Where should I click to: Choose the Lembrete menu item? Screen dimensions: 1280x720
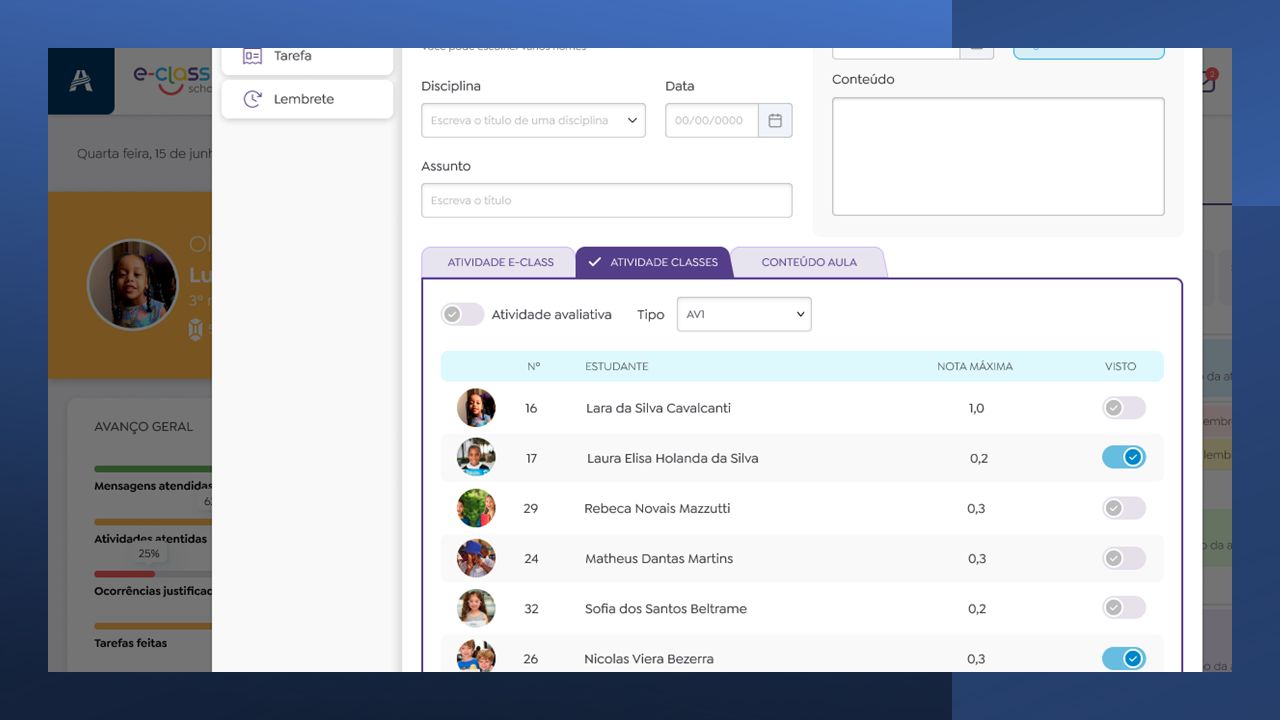point(307,99)
